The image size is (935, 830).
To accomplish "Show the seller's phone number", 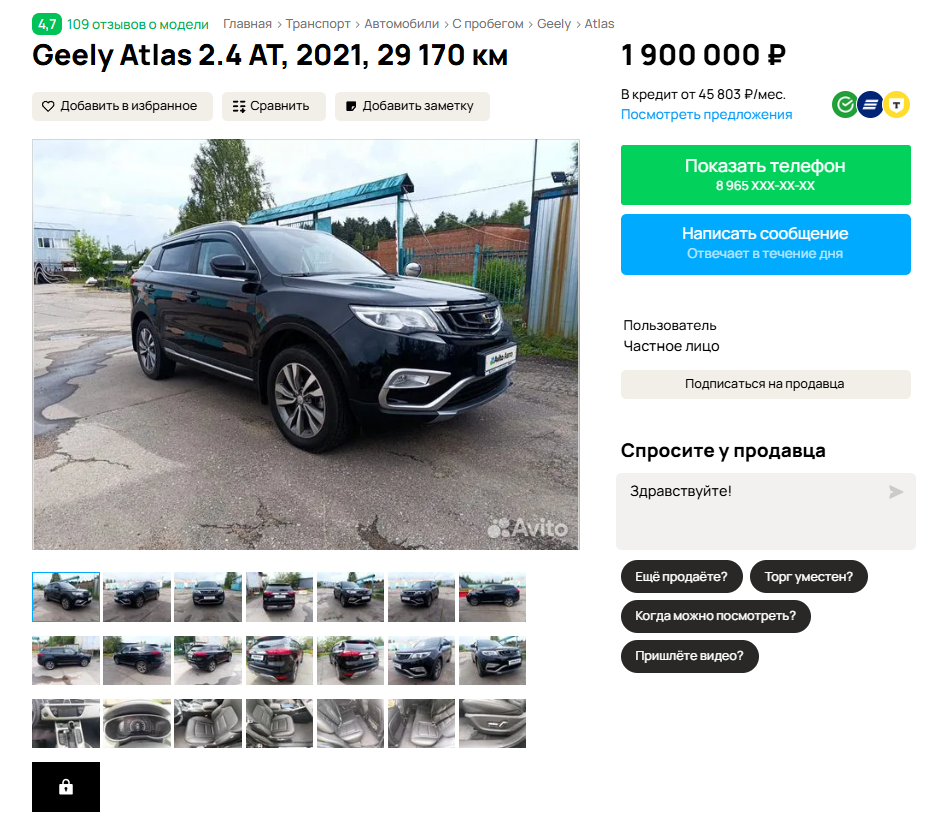I will pyautogui.click(x=766, y=175).
